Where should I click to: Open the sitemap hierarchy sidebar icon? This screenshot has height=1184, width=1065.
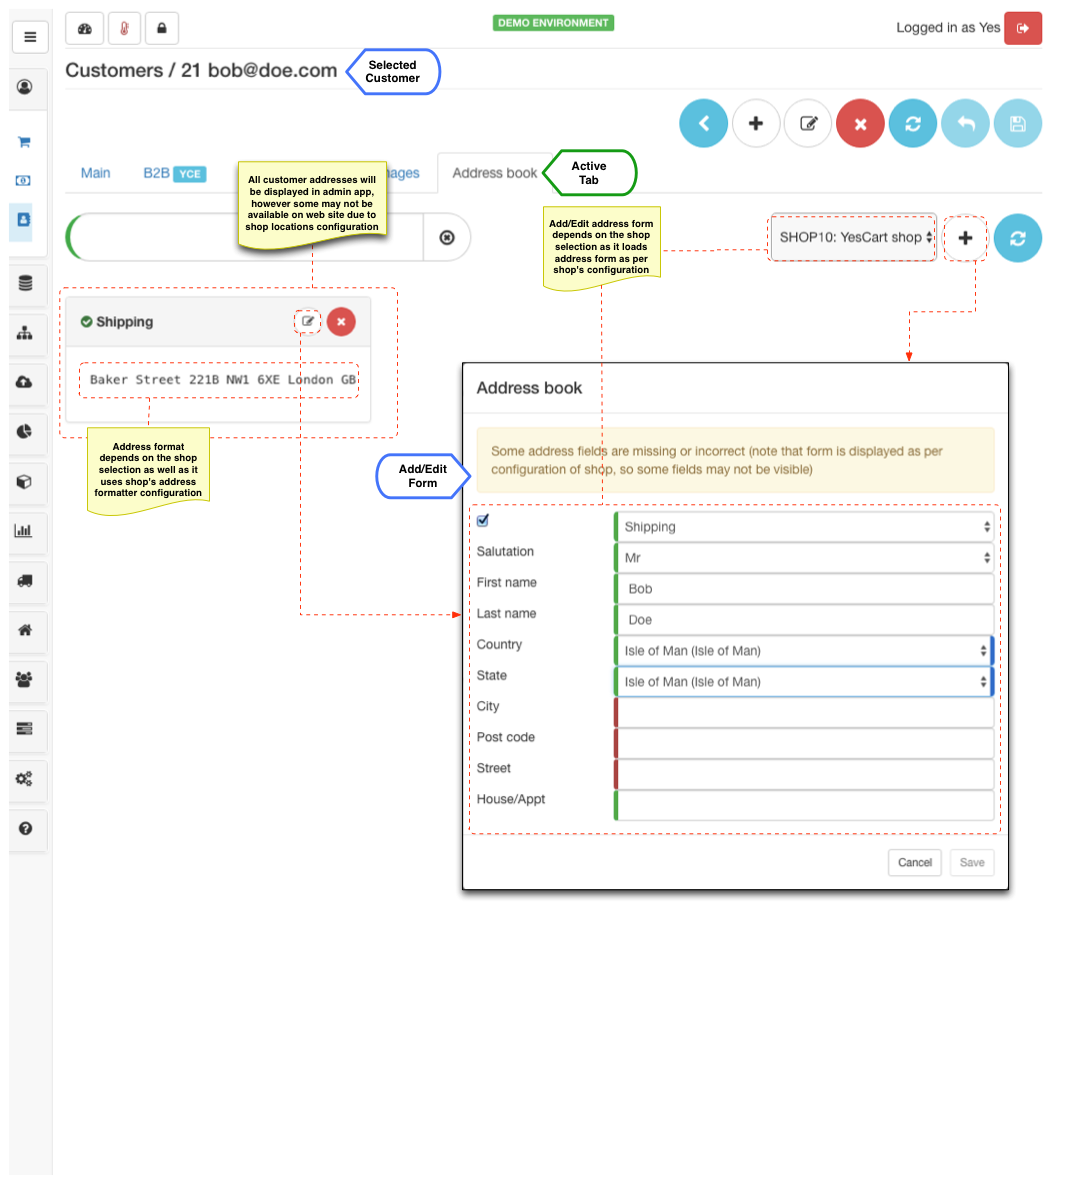click(25, 333)
